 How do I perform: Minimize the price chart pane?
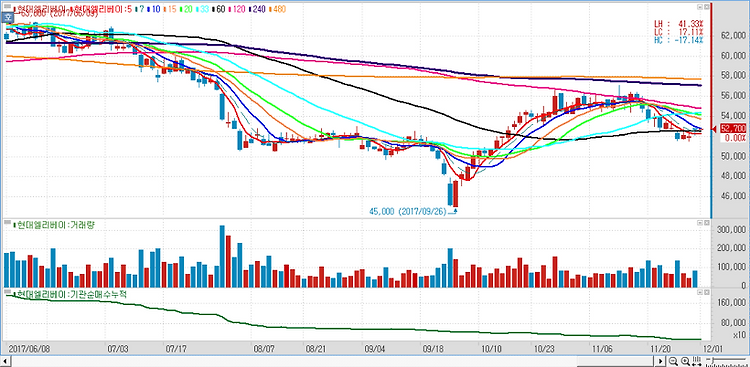click(699, 8)
